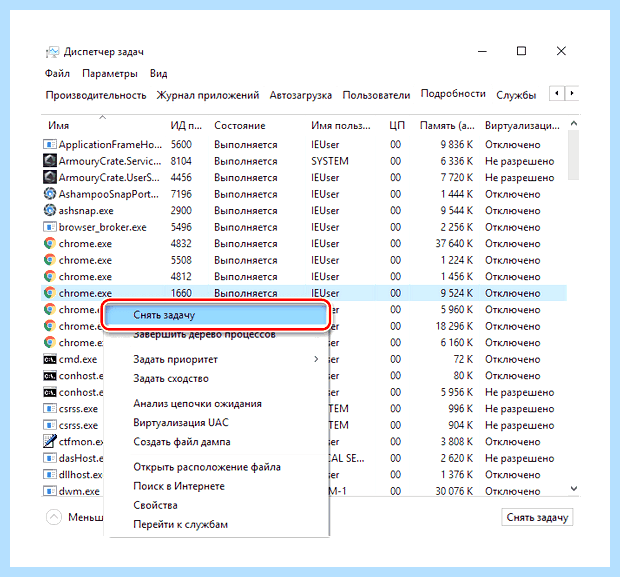Switch to the Пользователи tab
The height and width of the screenshot is (577, 620).
click(376, 95)
